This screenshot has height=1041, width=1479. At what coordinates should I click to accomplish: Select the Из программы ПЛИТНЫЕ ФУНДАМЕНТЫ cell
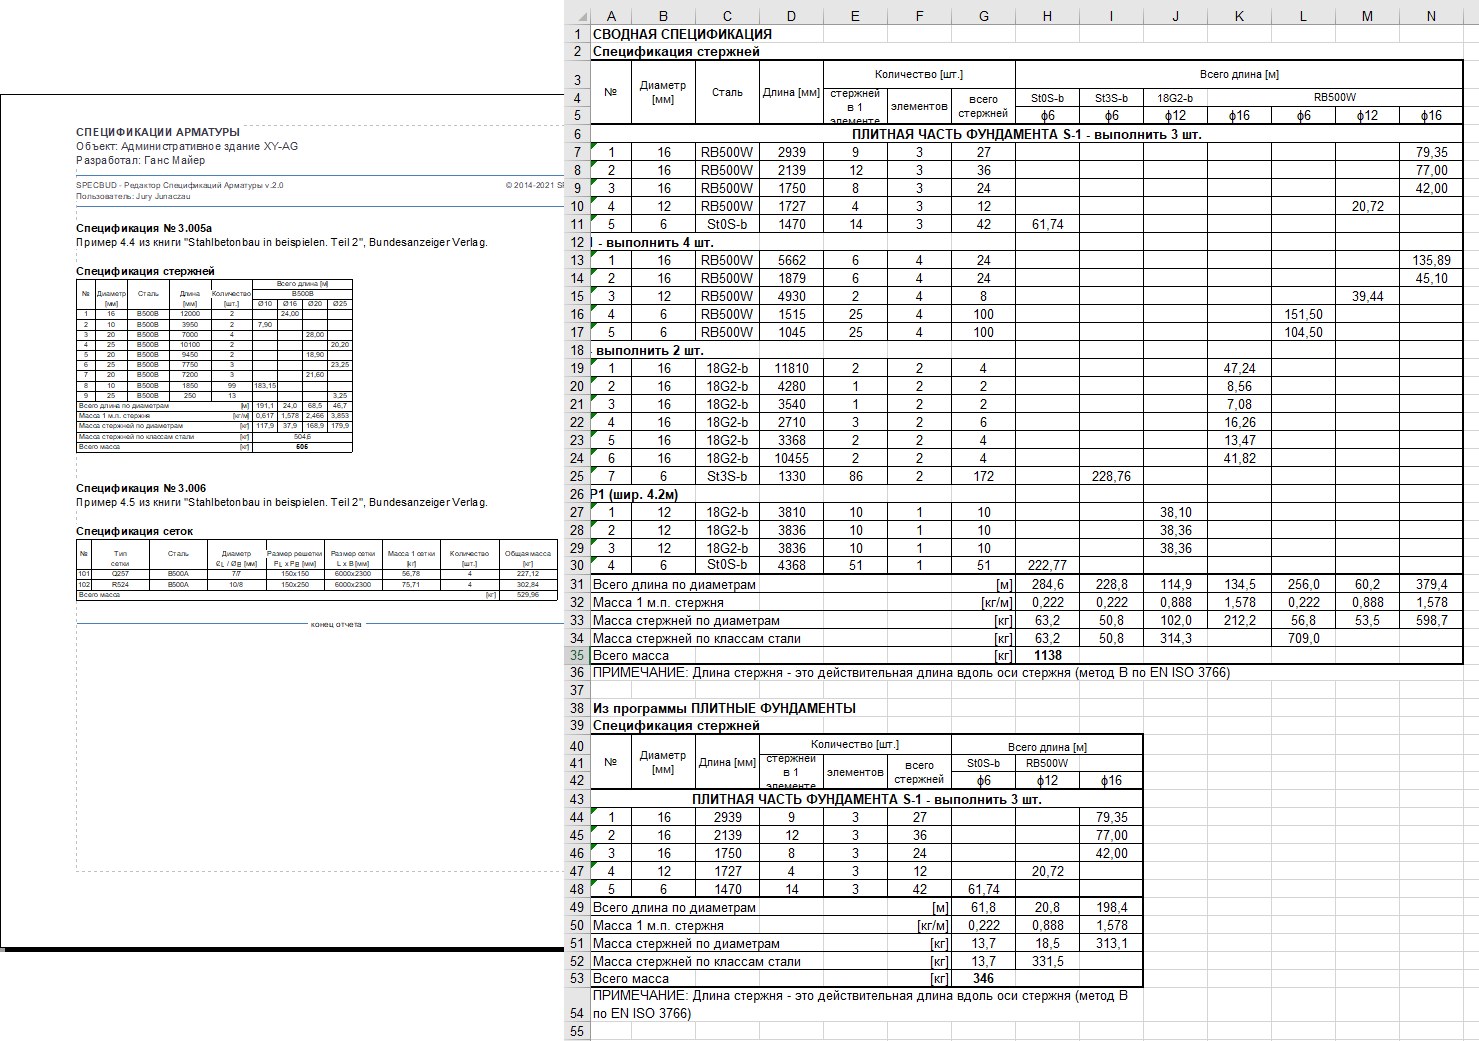tap(724, 708)
